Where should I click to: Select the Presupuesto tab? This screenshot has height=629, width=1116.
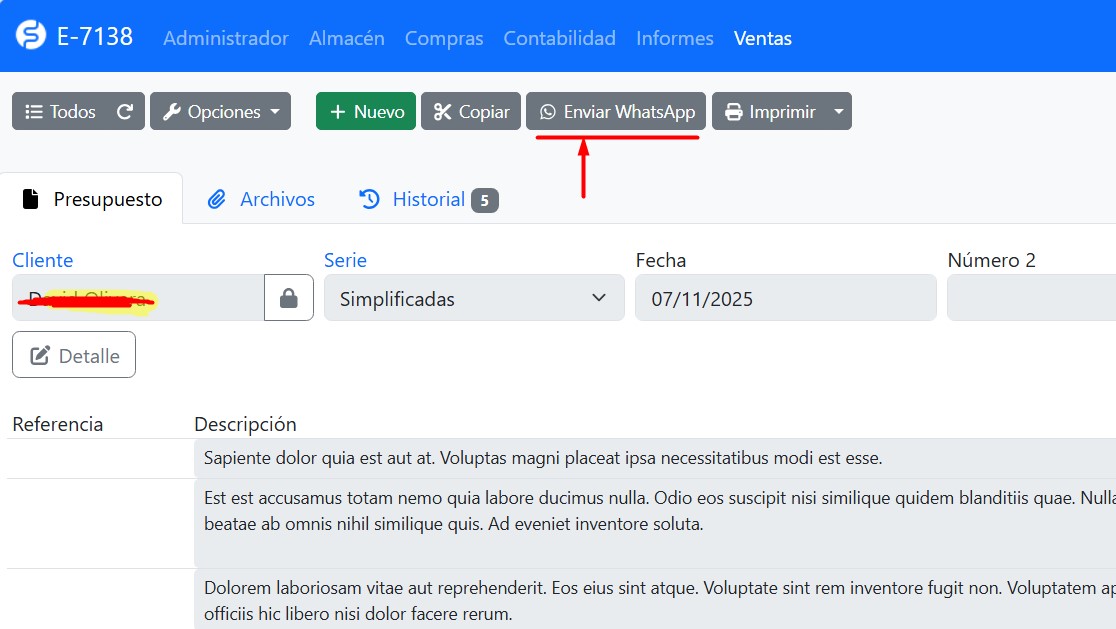tap(92, 199)
